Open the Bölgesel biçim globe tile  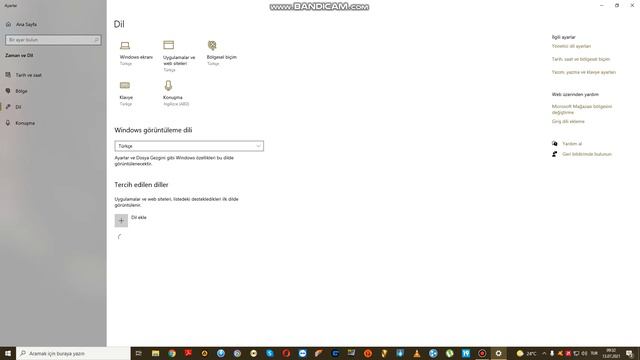(221, 53)
